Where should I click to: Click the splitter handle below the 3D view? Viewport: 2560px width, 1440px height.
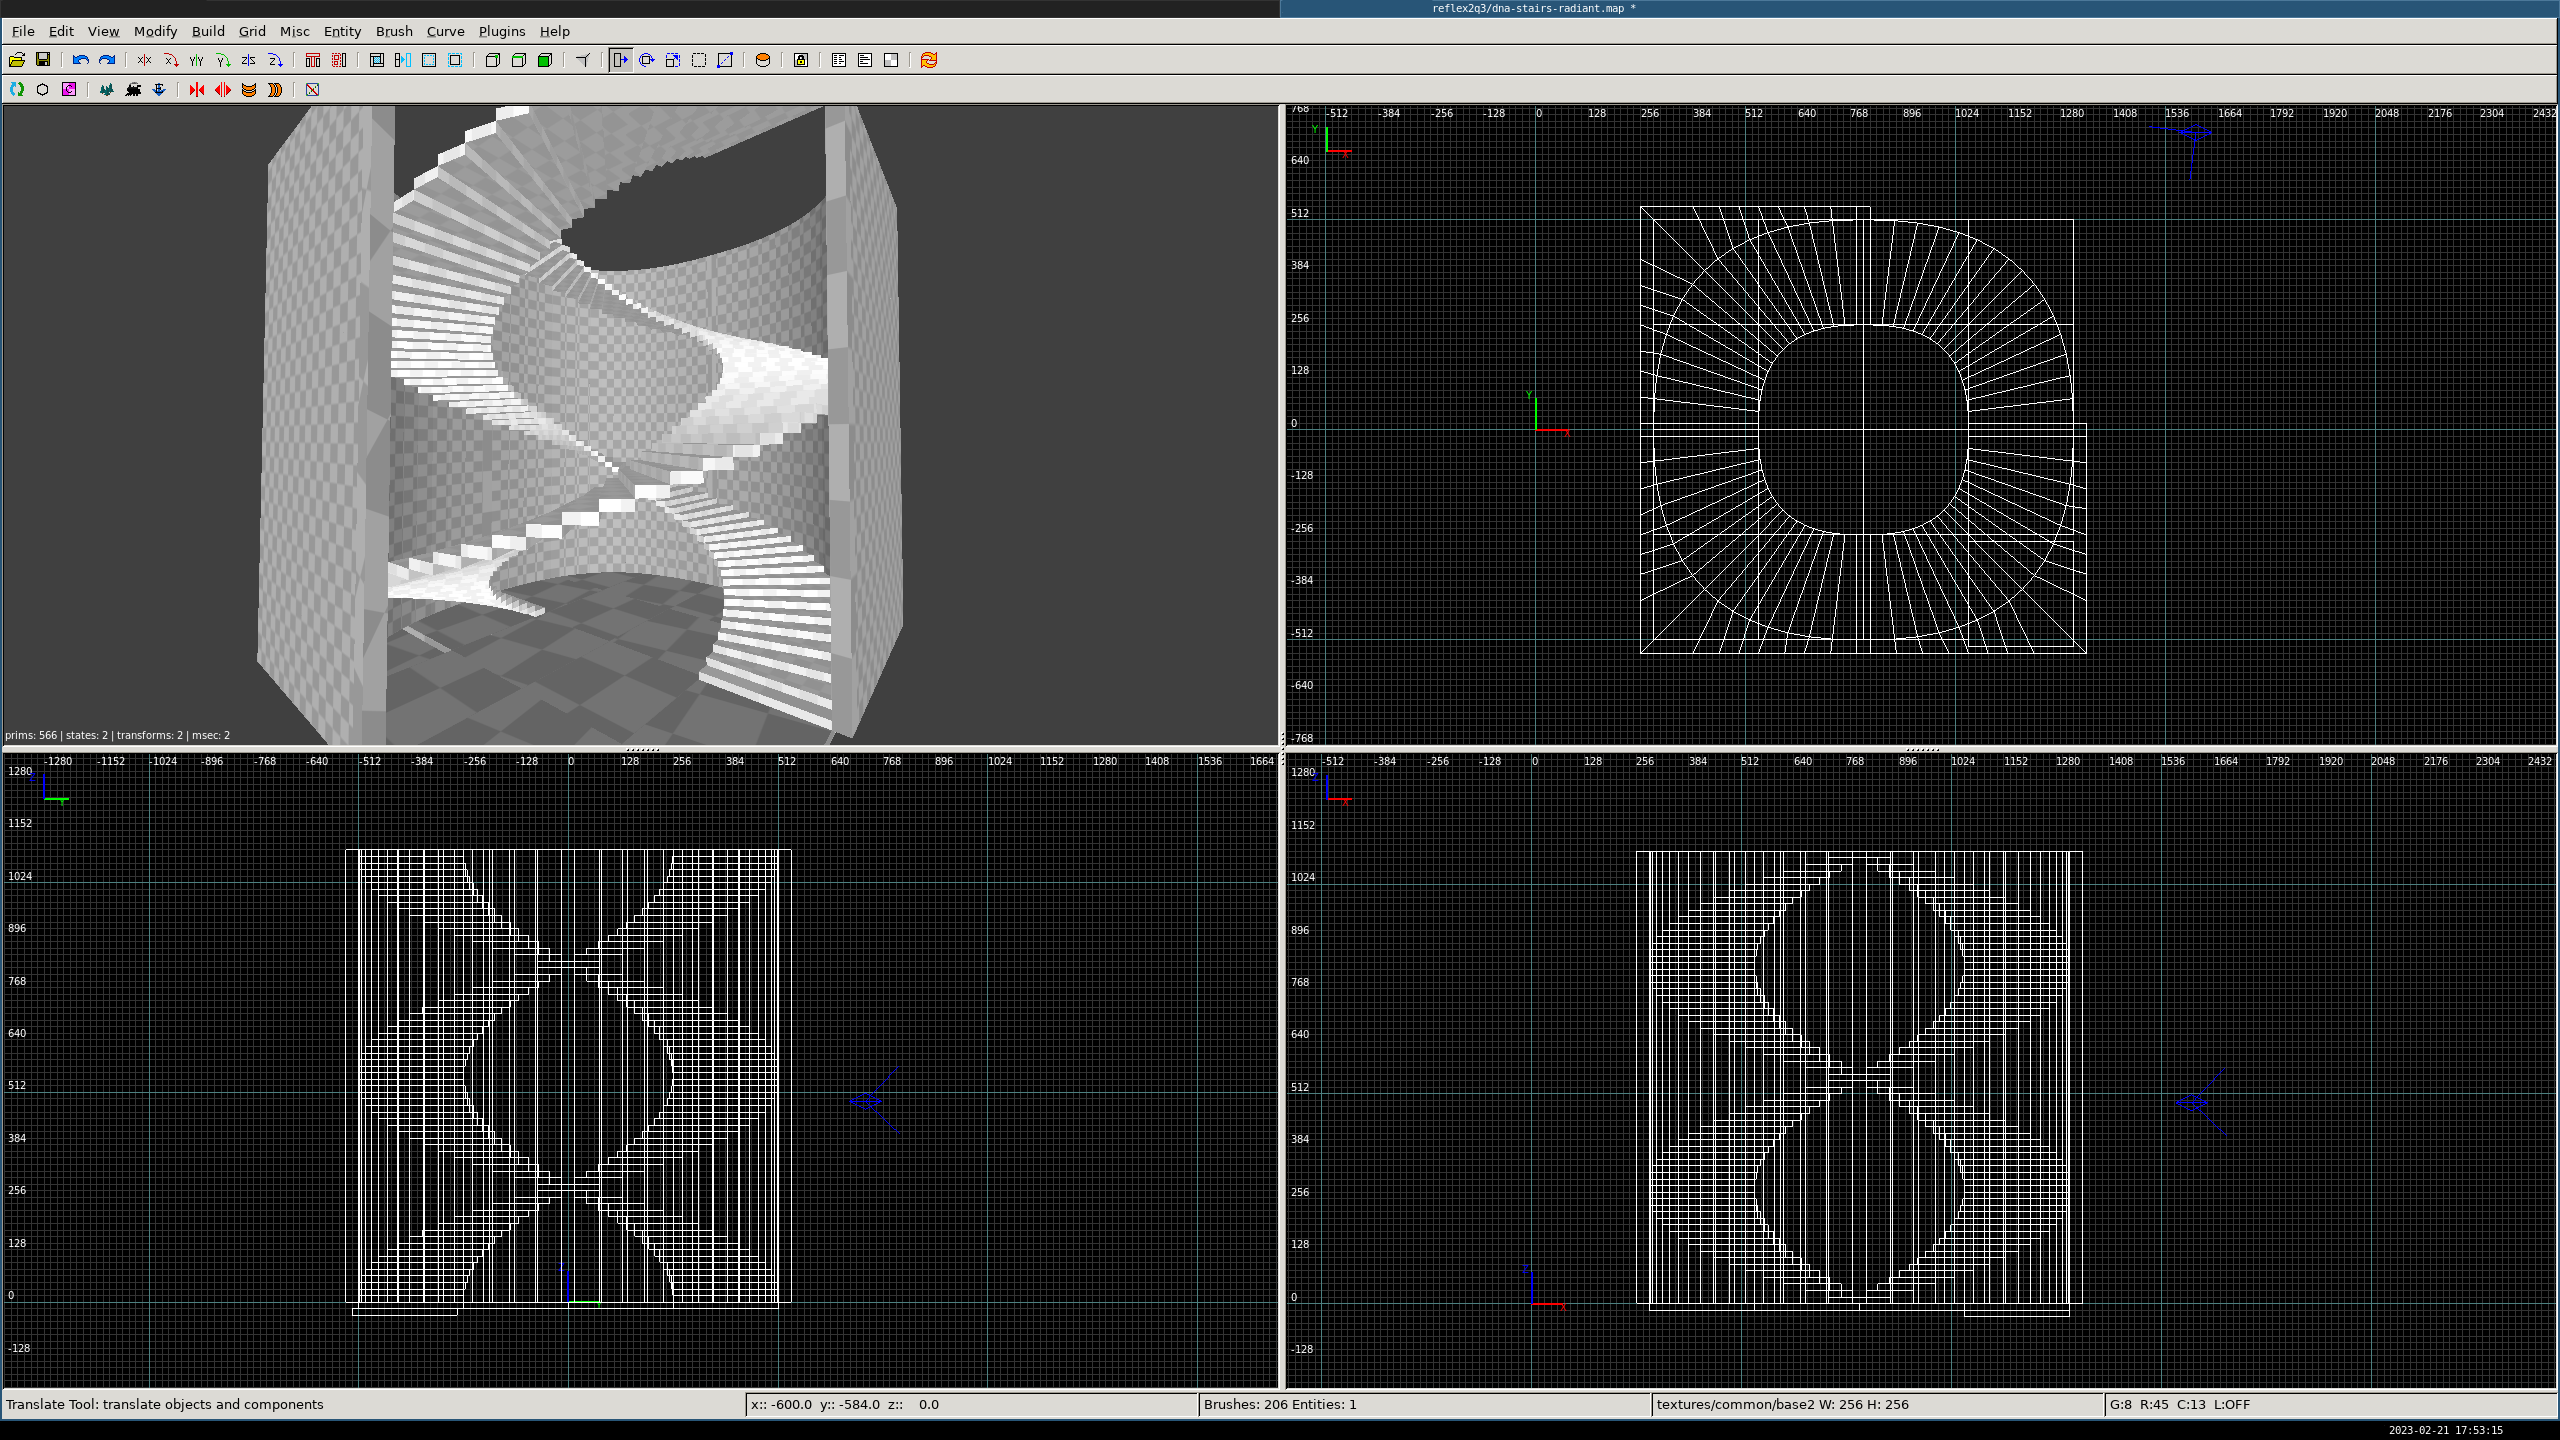[641, 749]
